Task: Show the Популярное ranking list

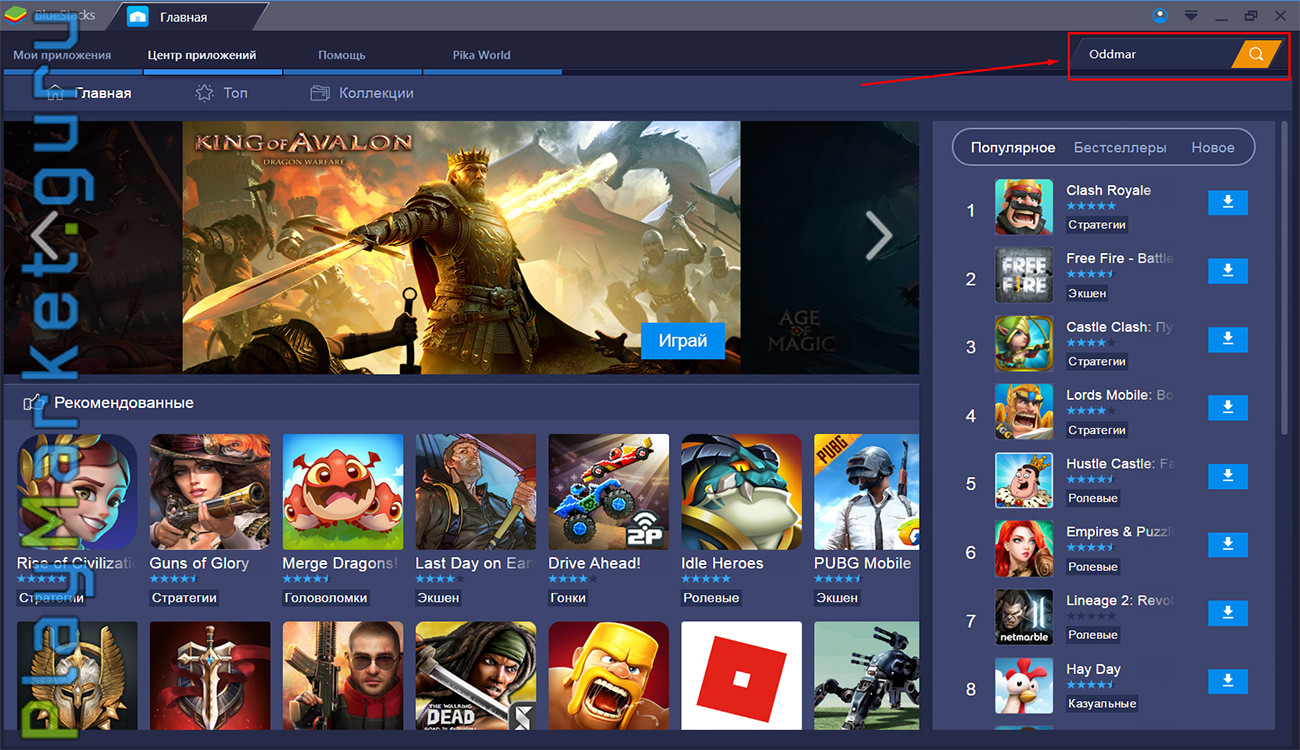Action: 1013,147
